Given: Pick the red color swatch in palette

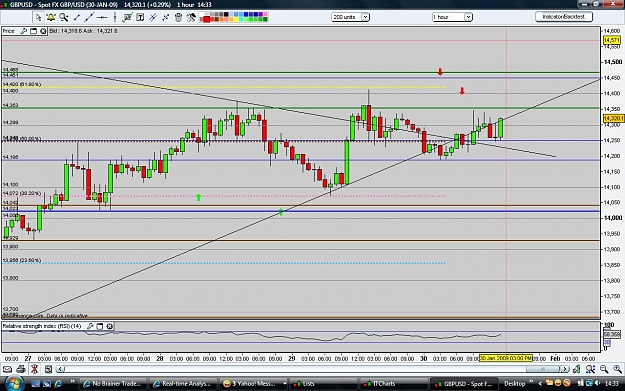Looking at the screenshot, I should 206,20.
